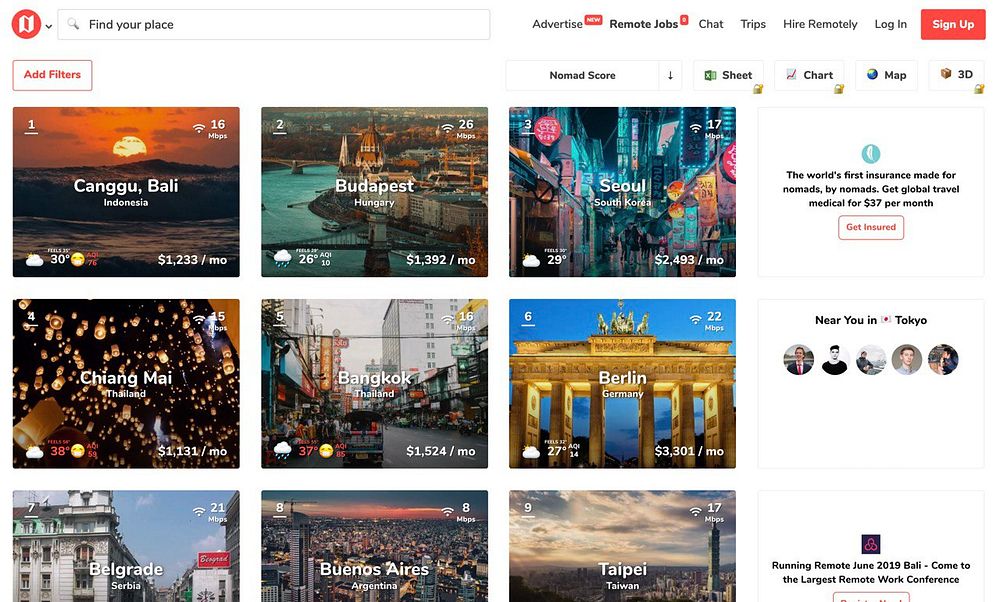Image resolution: width=1000 pixels, height=602 pixels.
Task: Click the WiFi icon on Berlin card
Action: coord(696,319)
